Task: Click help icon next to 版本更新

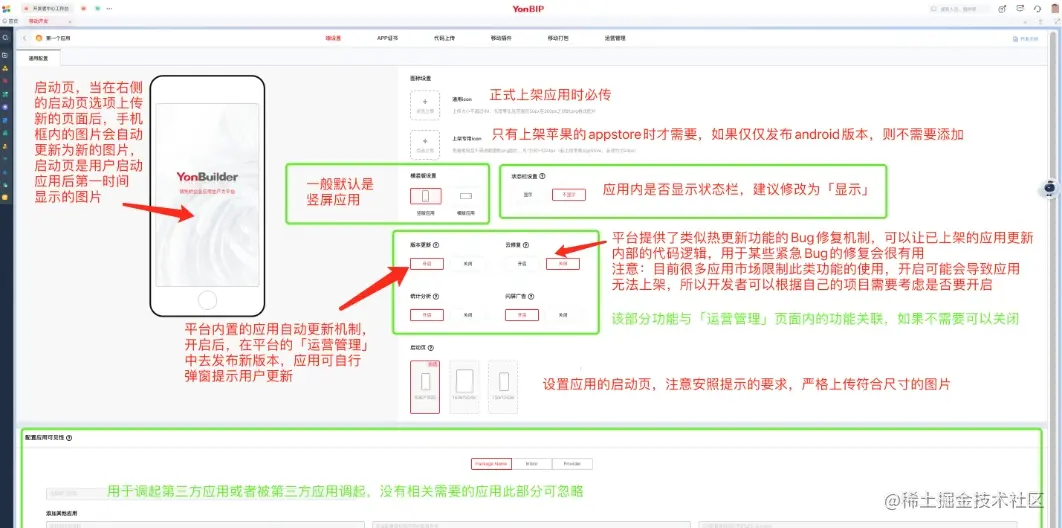Action: 436,245
